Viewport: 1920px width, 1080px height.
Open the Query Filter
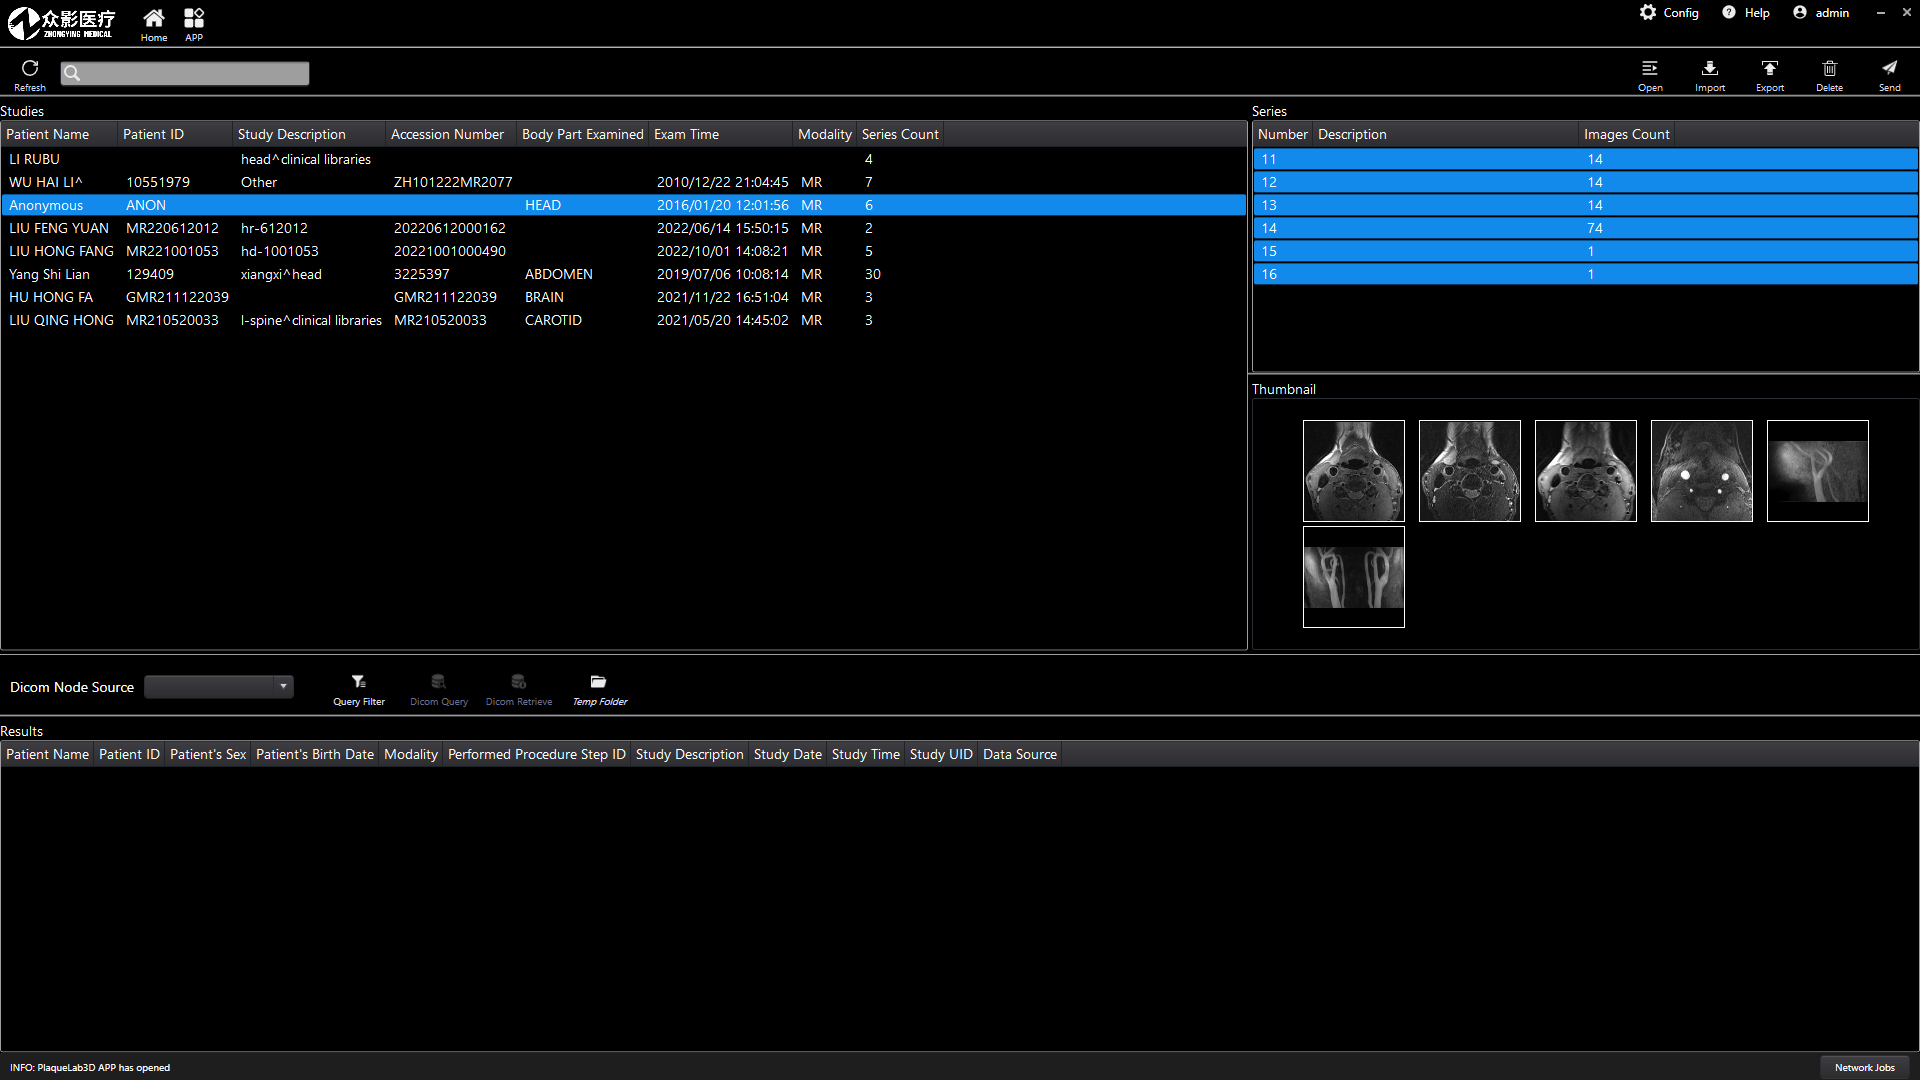coord(359,690)
